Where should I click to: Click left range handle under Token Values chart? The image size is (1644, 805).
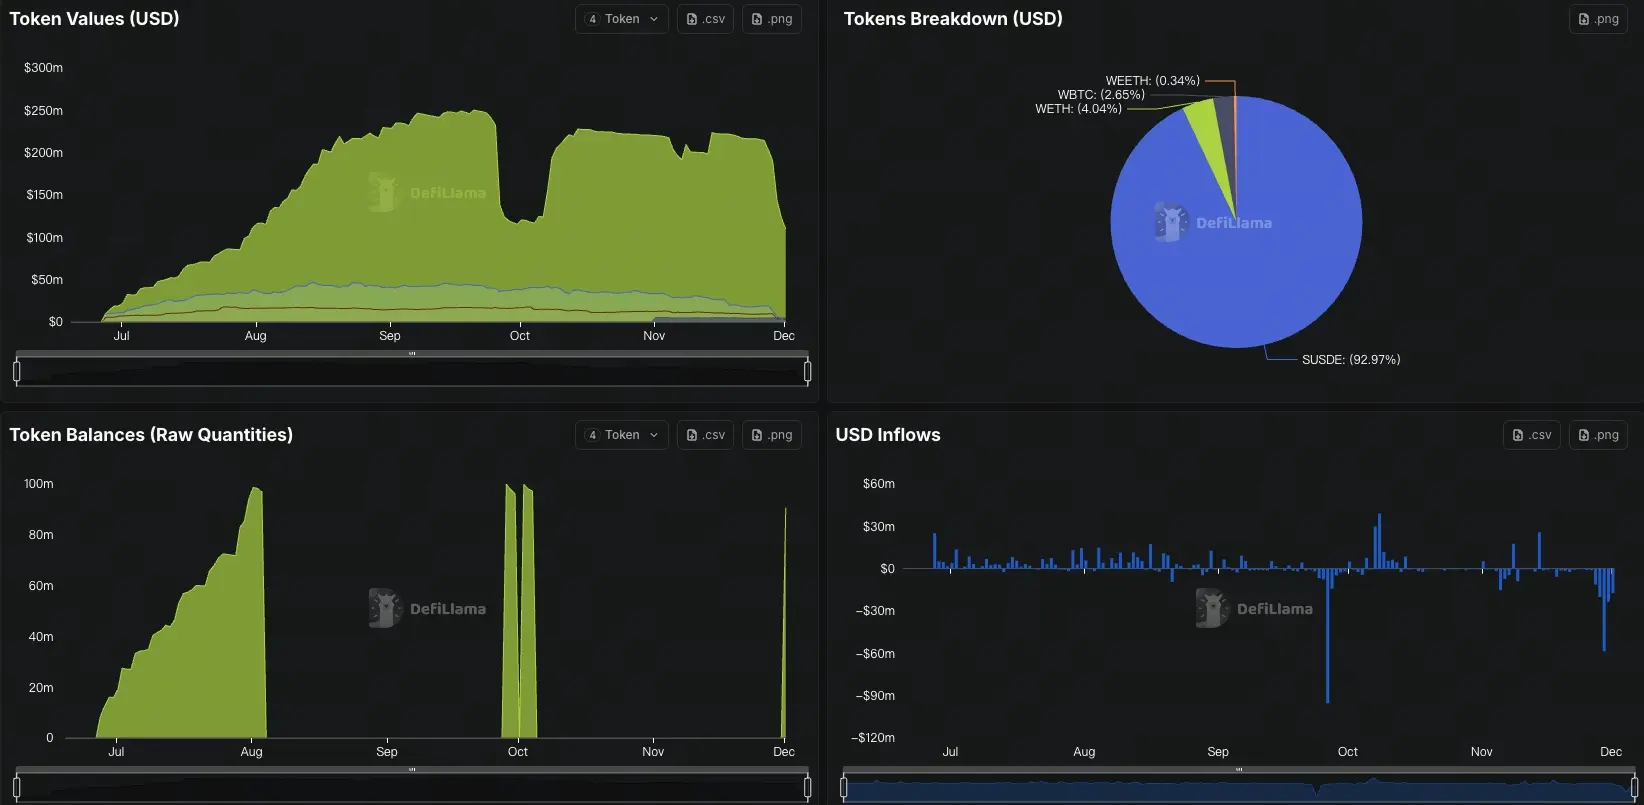tap(17, 372)
